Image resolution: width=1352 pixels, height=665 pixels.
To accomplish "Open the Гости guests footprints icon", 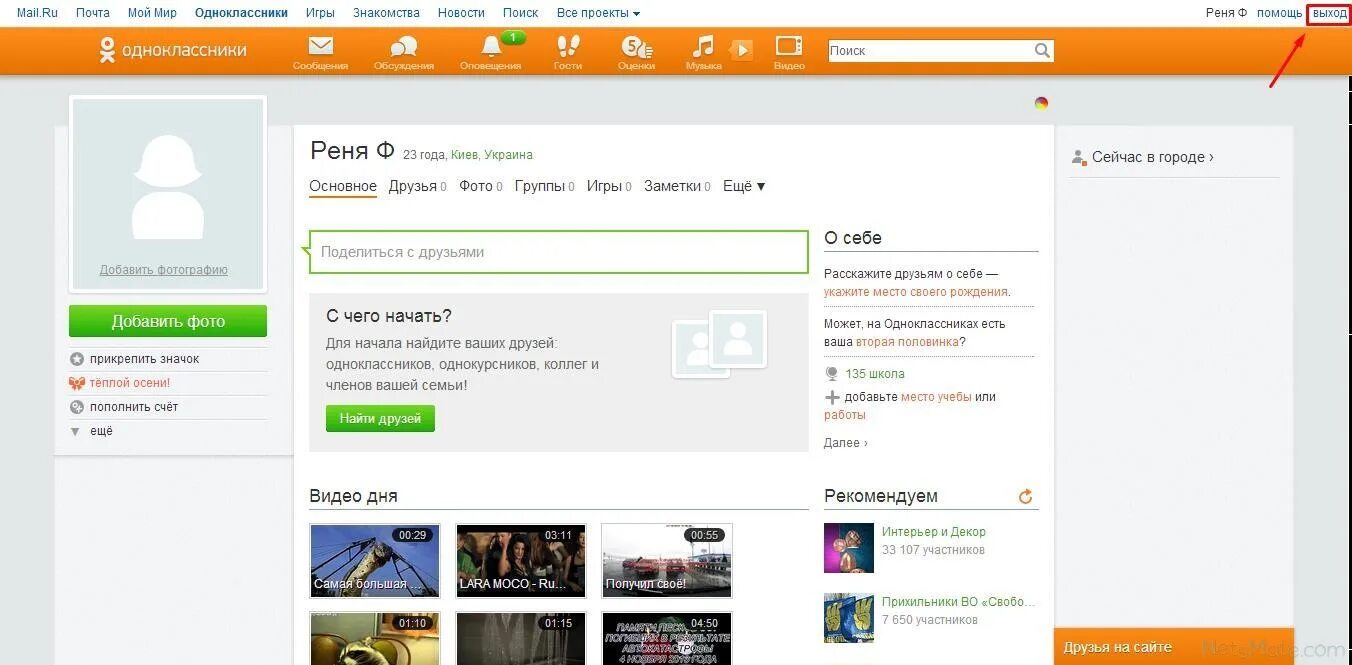I will point(567,52).
